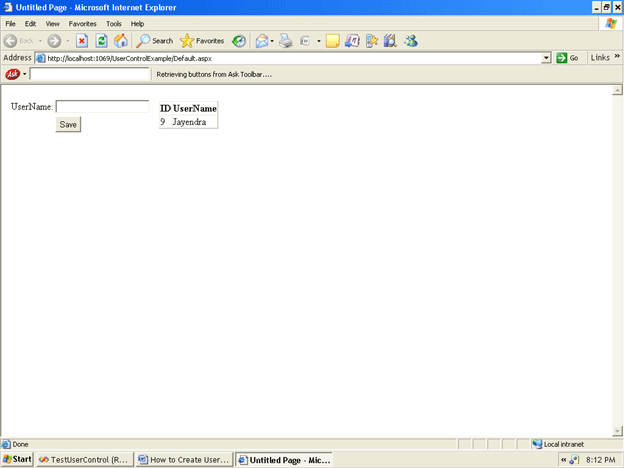Go to the Home page icon
Screen dimensions: 624x468
pyautogui.click(x=121, y=41)
